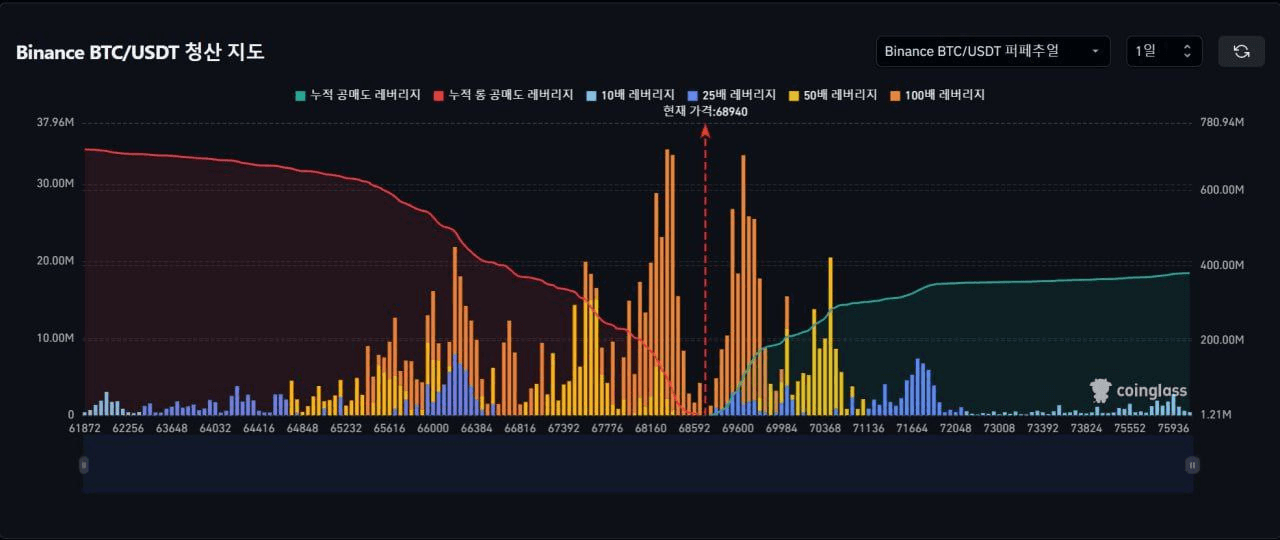Toggle the 25배 레버리지 legend series
The image size is (1280, 540).
pyautogui.click(x=693, y=95)
